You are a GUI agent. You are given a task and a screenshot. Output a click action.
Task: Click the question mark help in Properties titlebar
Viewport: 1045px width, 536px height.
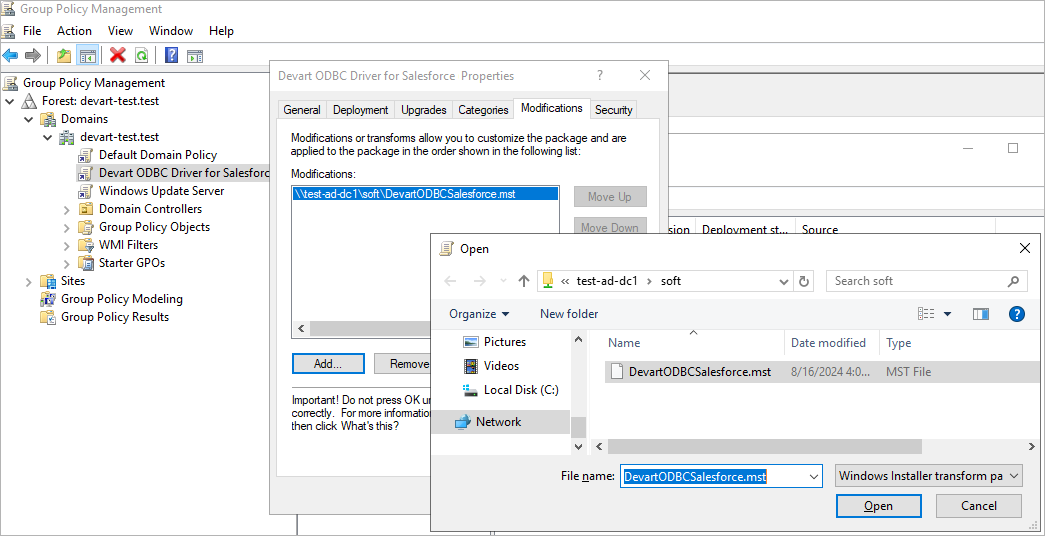600,75
